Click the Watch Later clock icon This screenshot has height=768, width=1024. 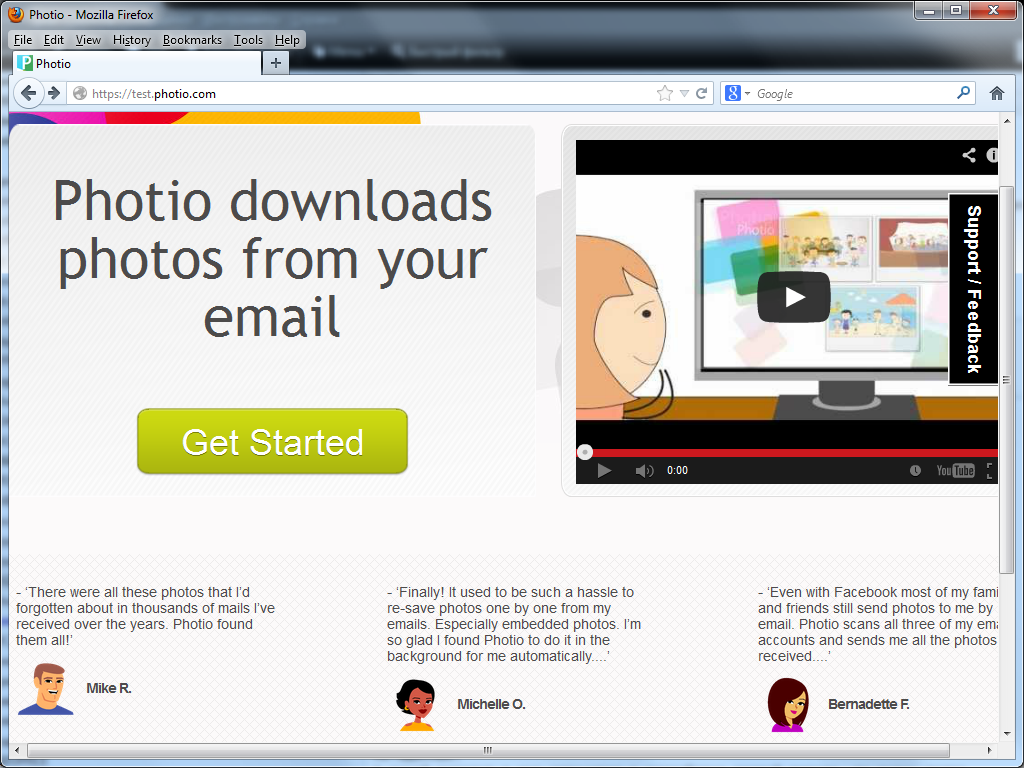916,470
